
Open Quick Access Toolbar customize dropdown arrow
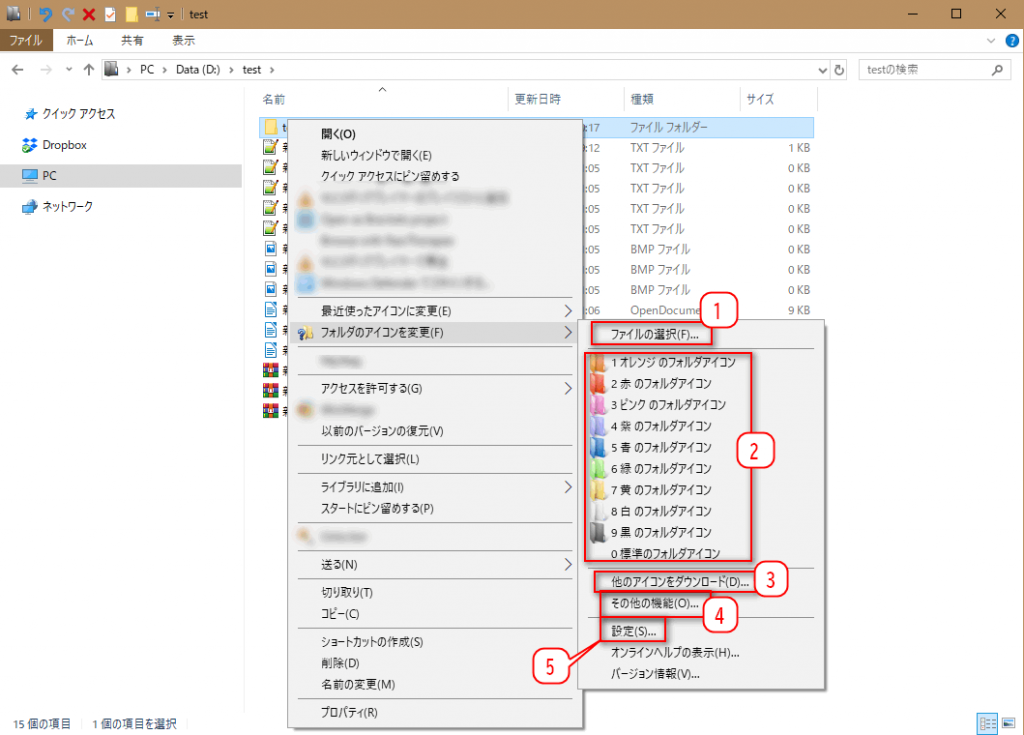[x=170, y=15]
